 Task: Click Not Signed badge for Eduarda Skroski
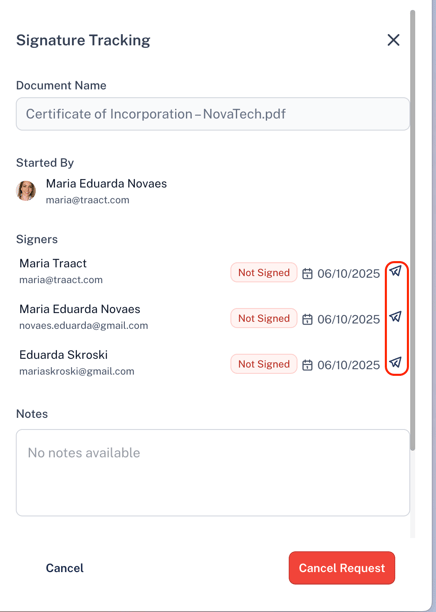[x=264, y=364]
